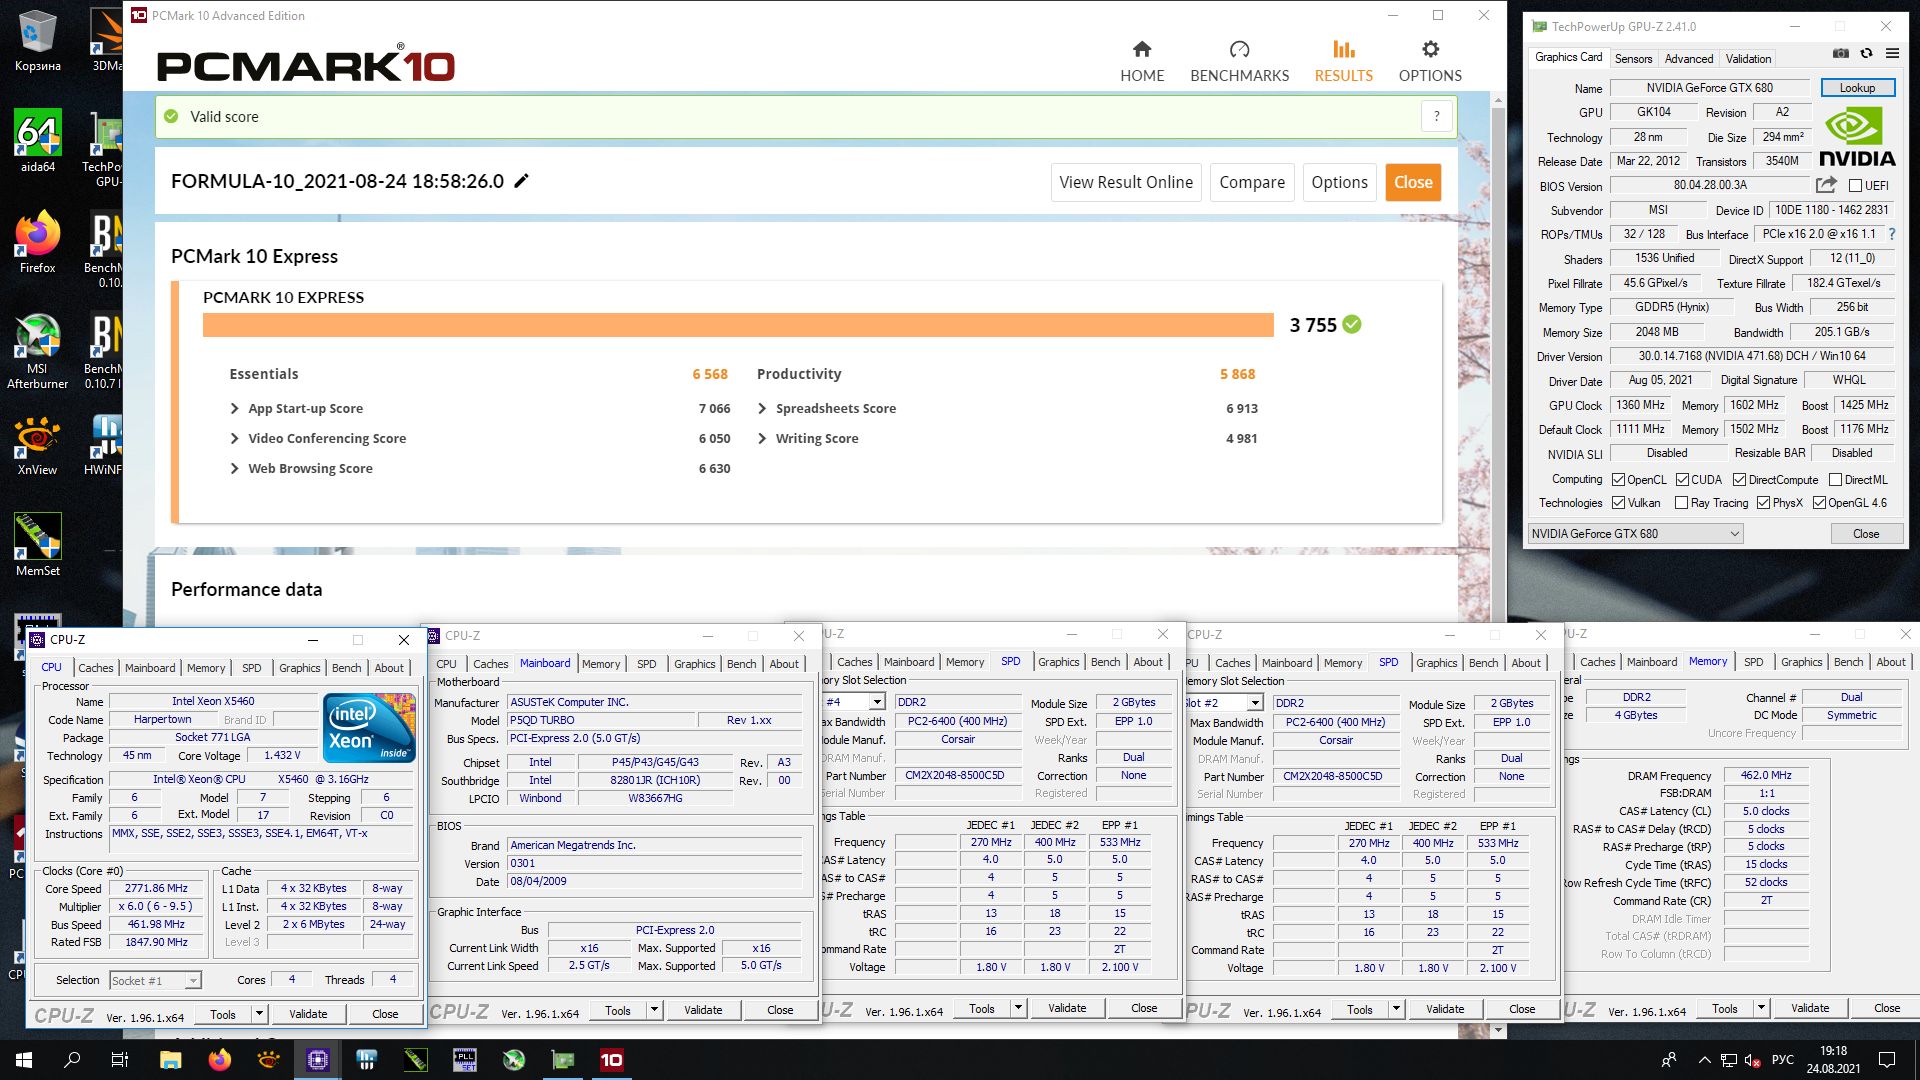Click the help question mark in Valid score bar
The image size is (1920, 1080).
pos(1437,116)
